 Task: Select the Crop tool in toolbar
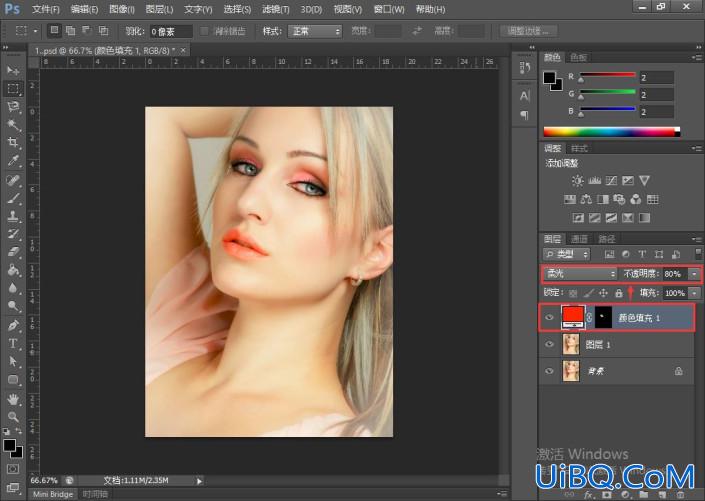(13, 143)
